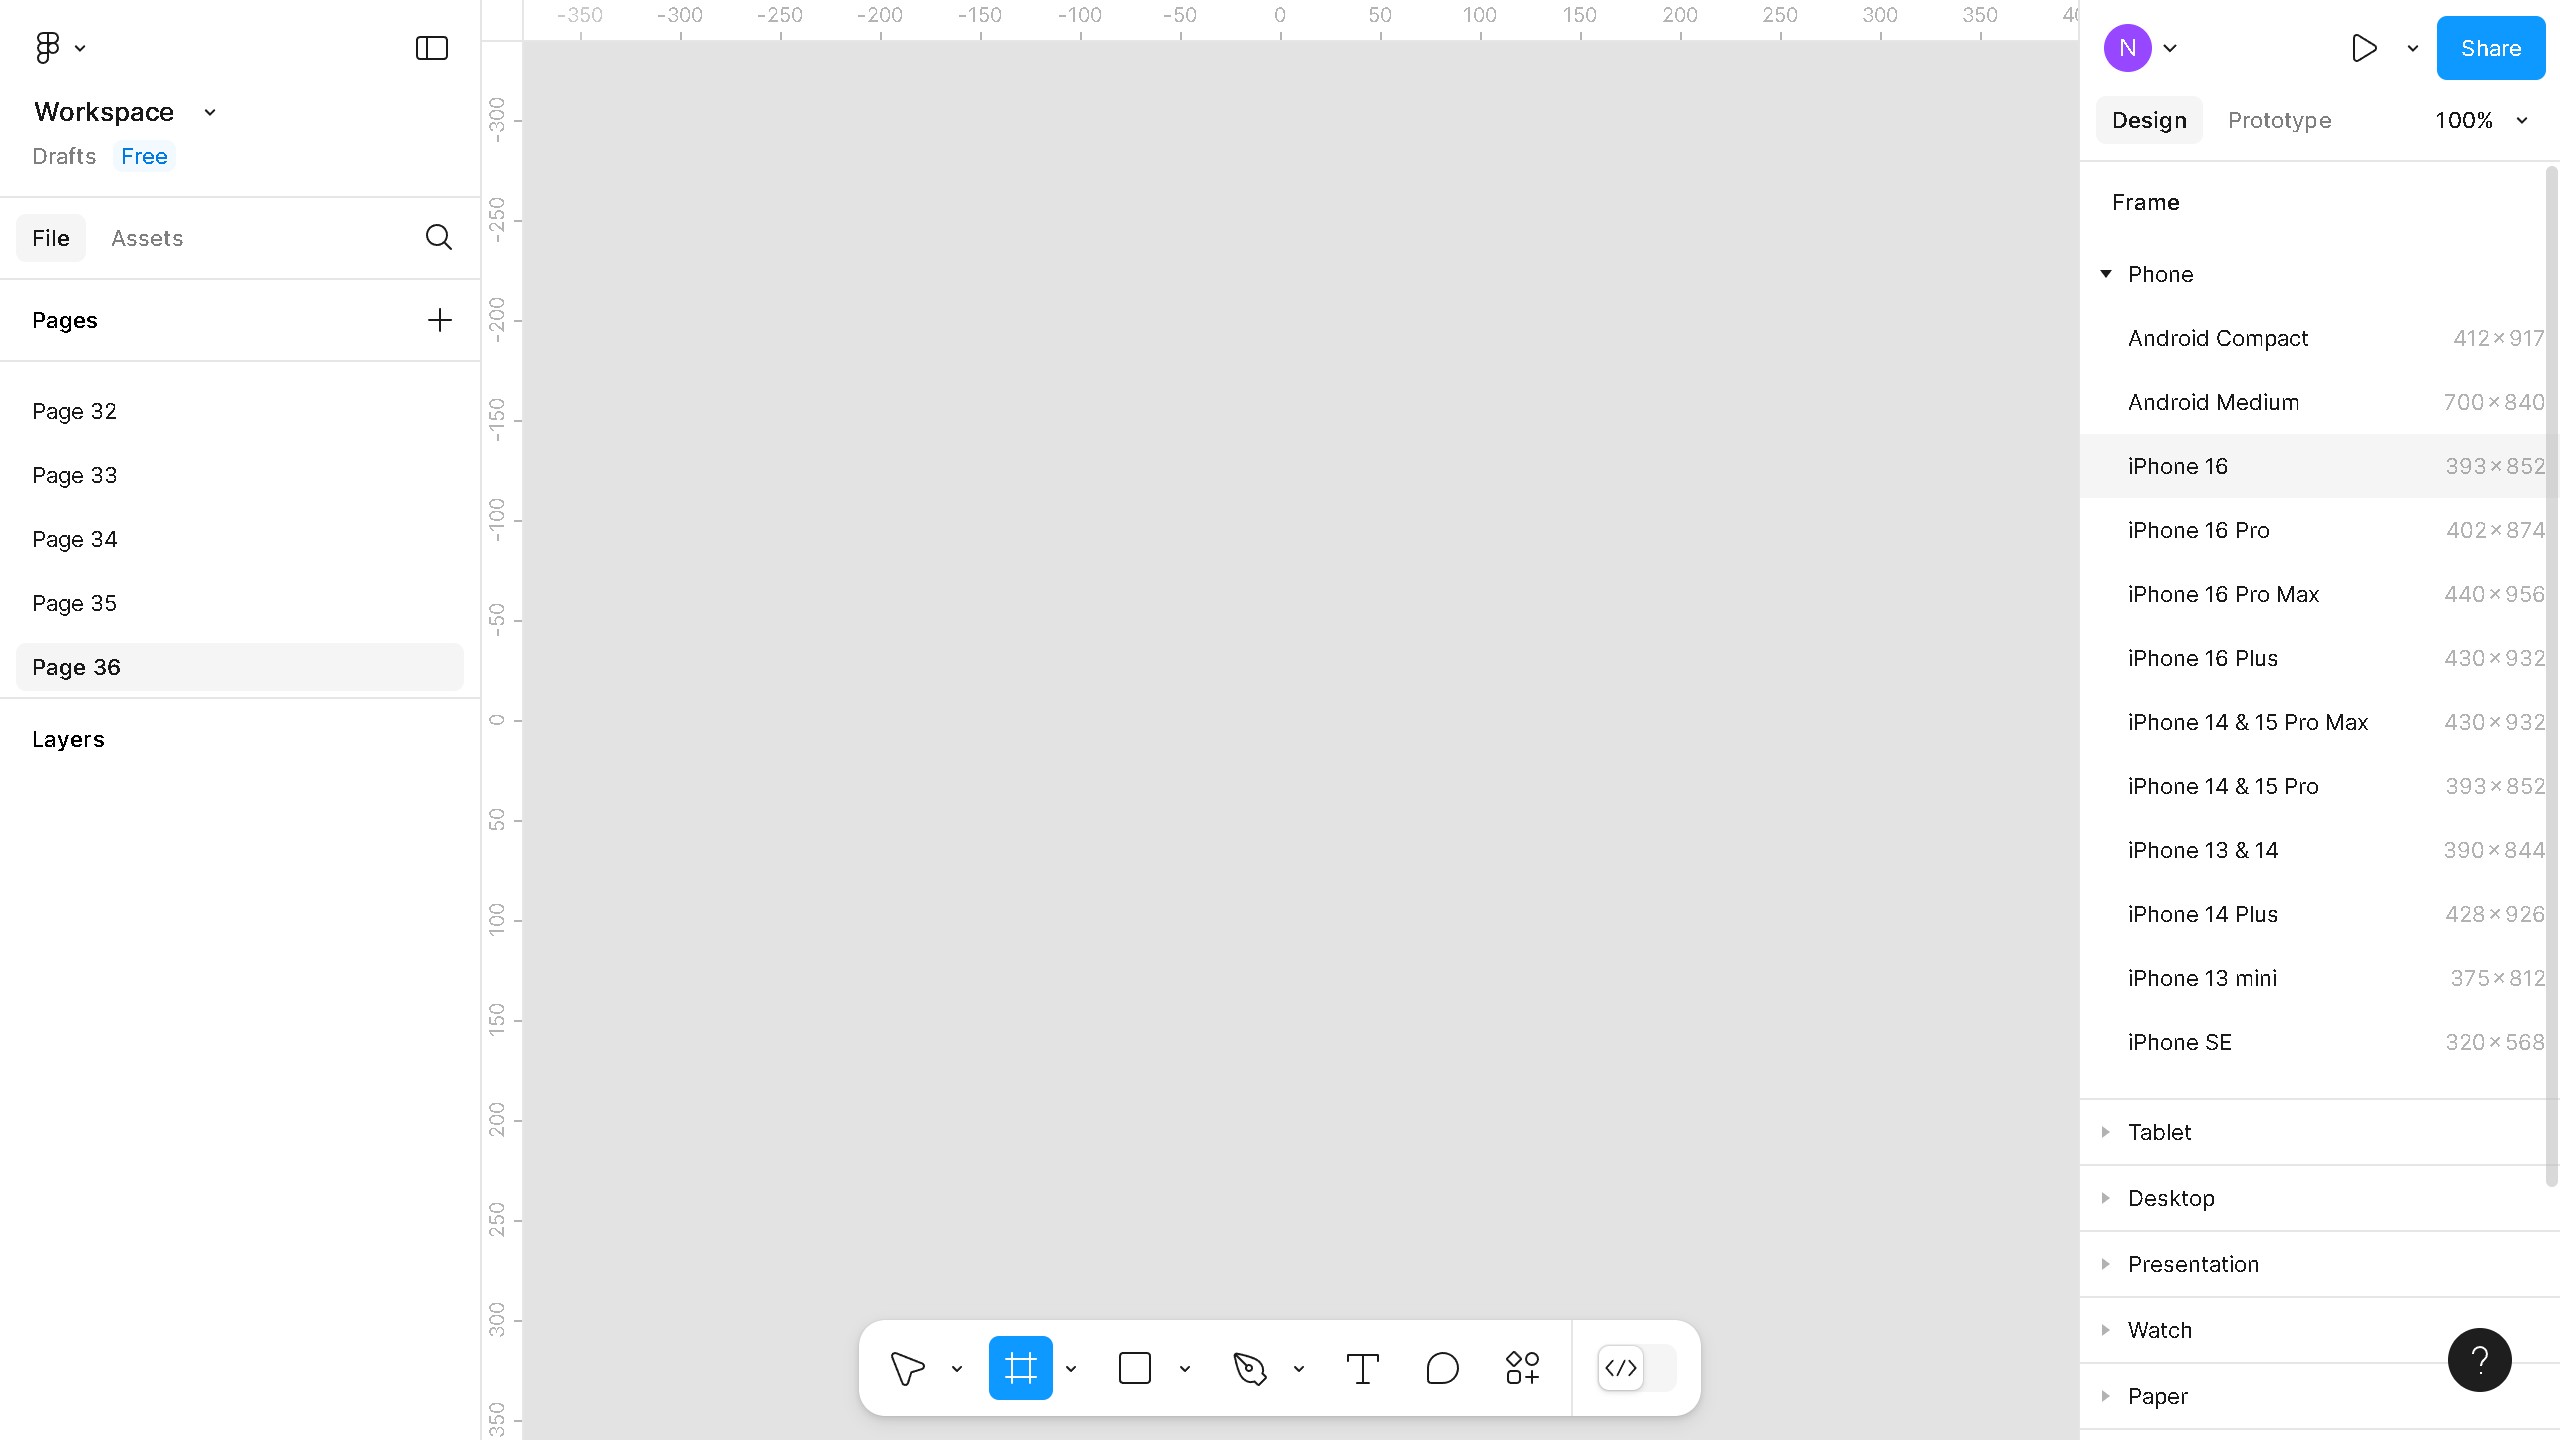The width and height of the screenshot is (2560, 1440).
Task: Open the Actions resources tool
Action: [x=1522, y=1368]
